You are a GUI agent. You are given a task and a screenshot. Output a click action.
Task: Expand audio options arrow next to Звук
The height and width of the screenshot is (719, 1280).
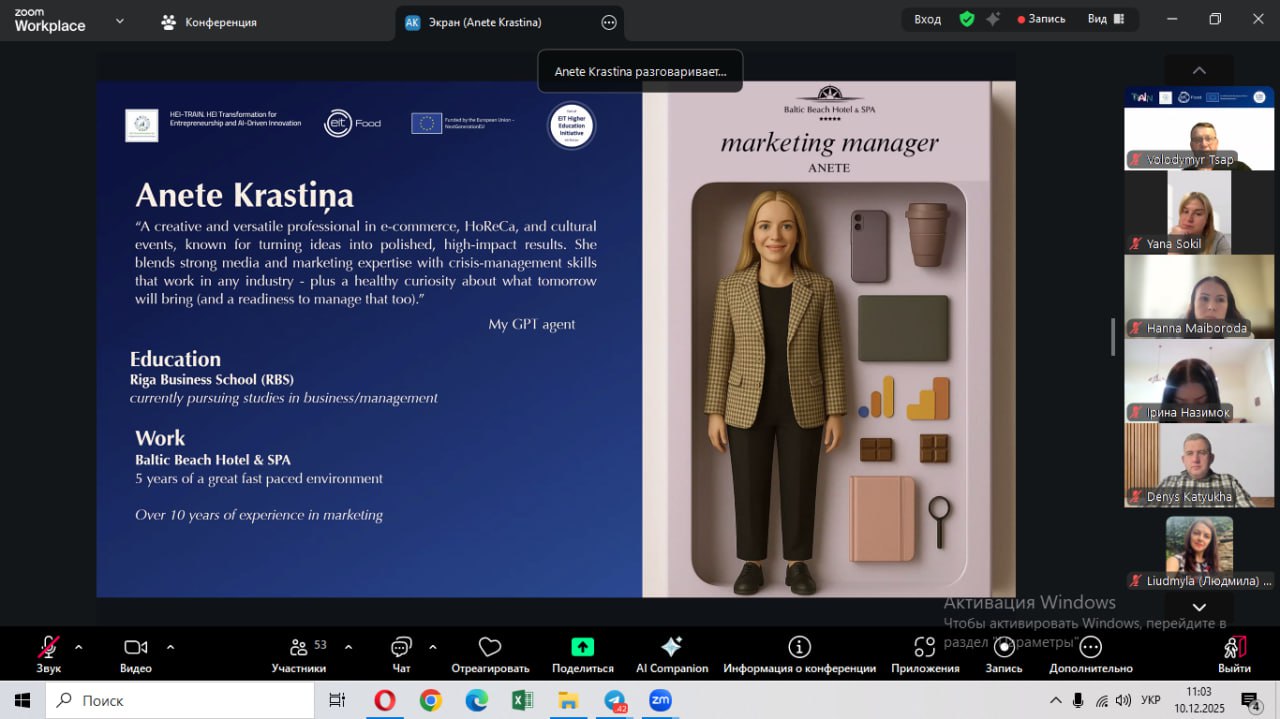79,646
